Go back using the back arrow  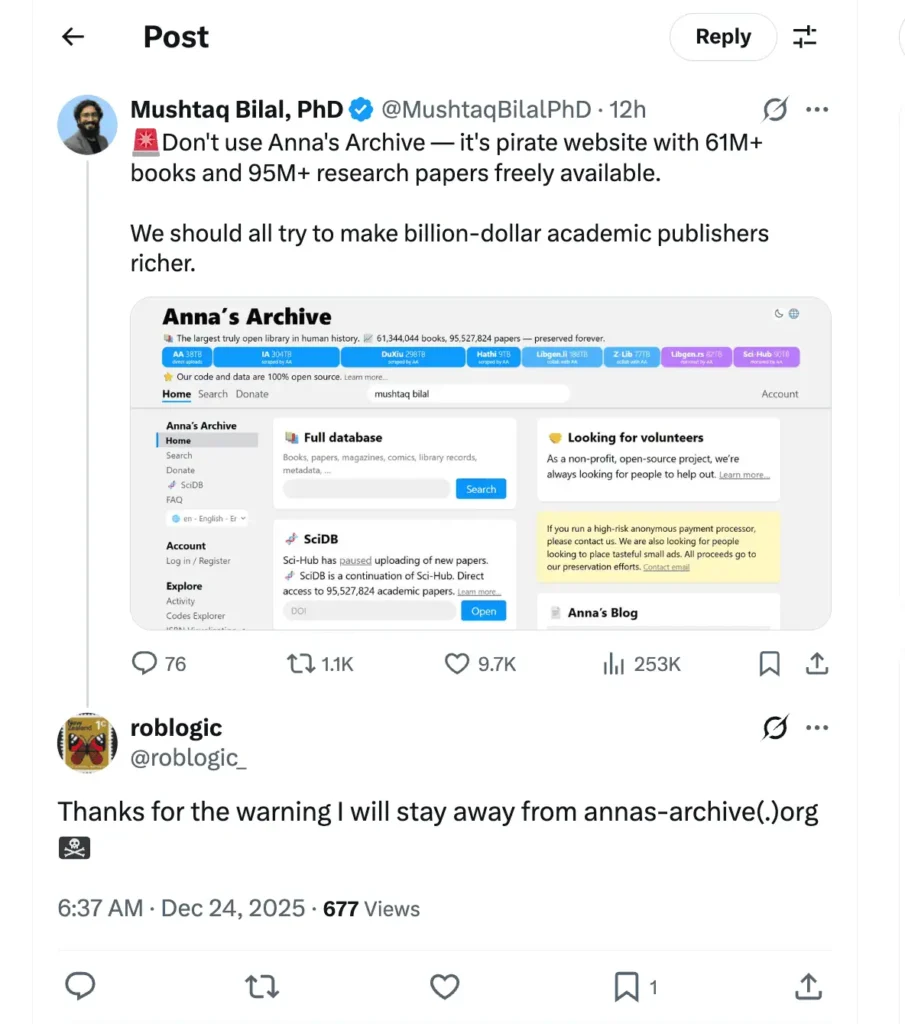click(x=73, y=38)
